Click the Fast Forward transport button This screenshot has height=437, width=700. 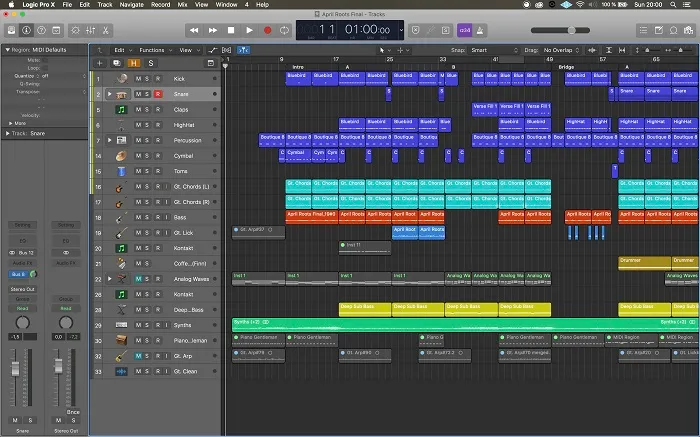213,30
